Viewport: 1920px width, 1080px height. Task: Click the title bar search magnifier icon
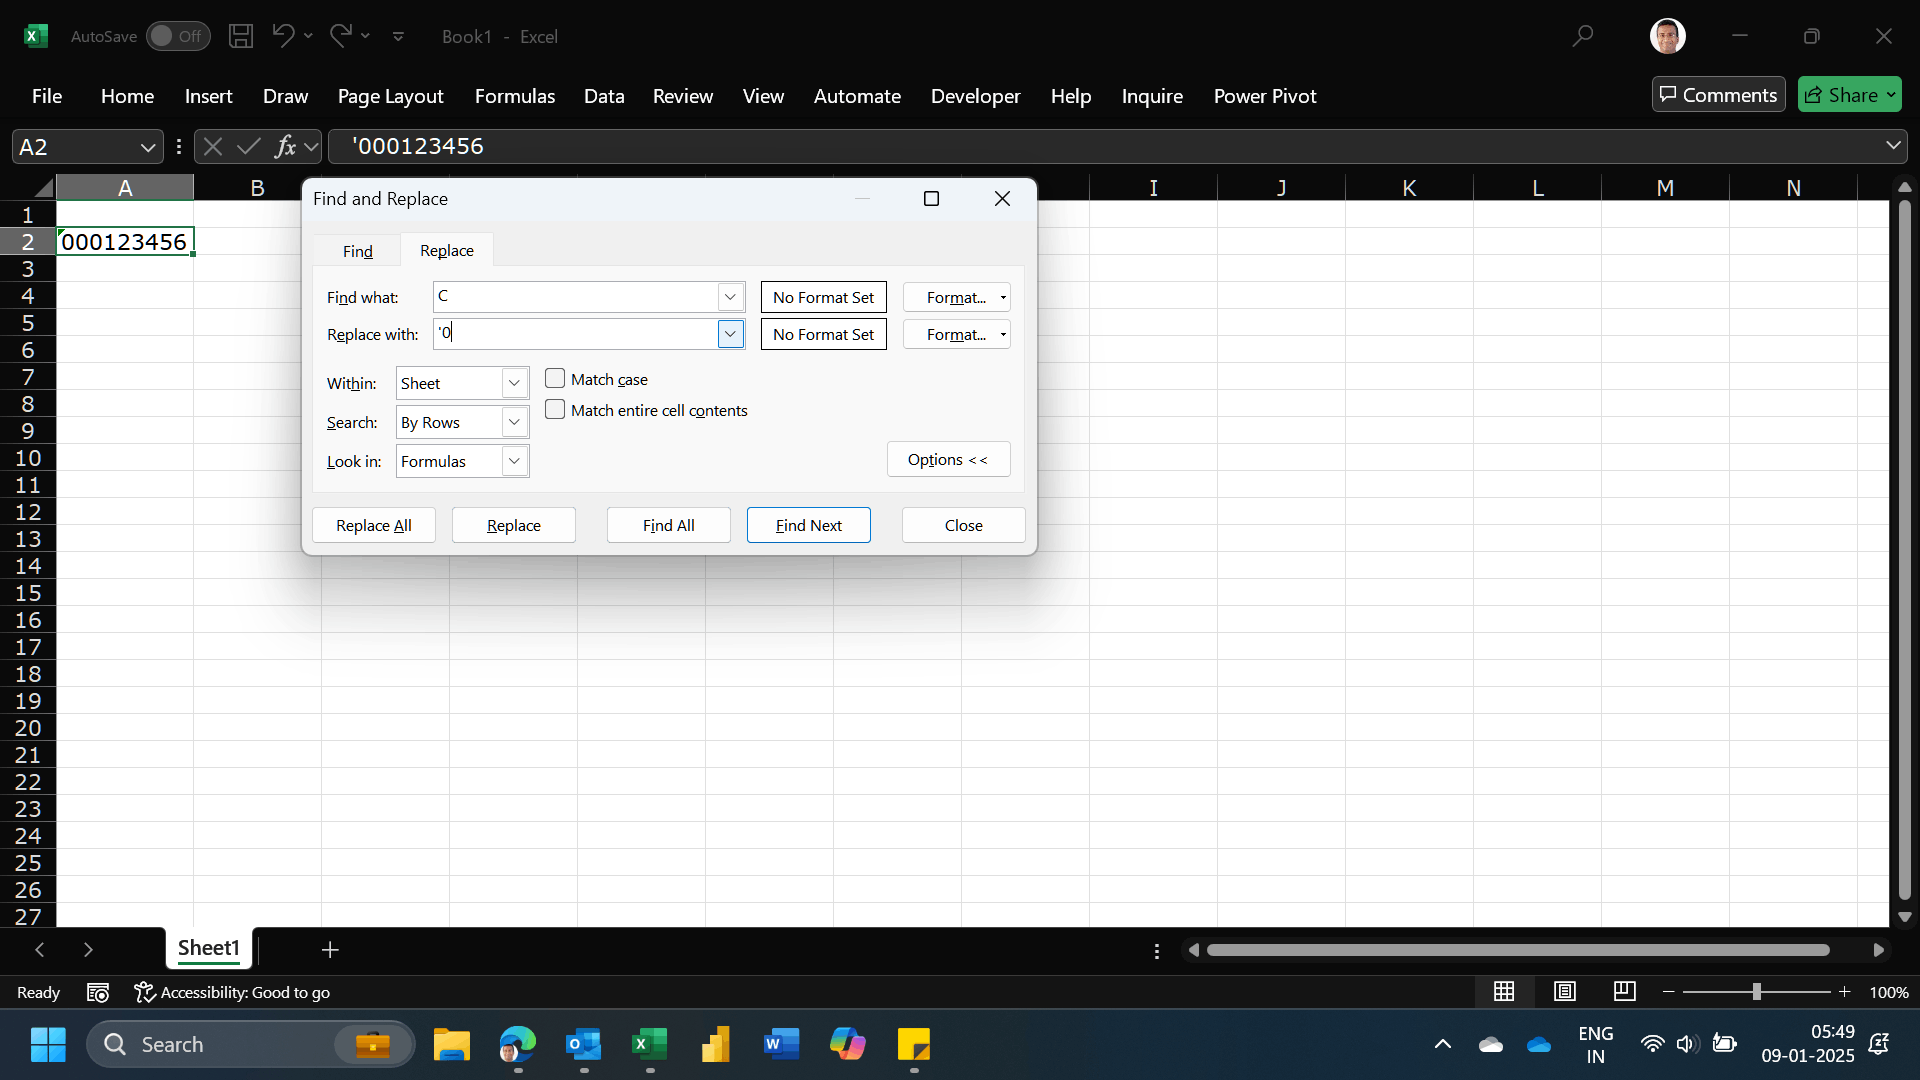tap(1582, 36)
